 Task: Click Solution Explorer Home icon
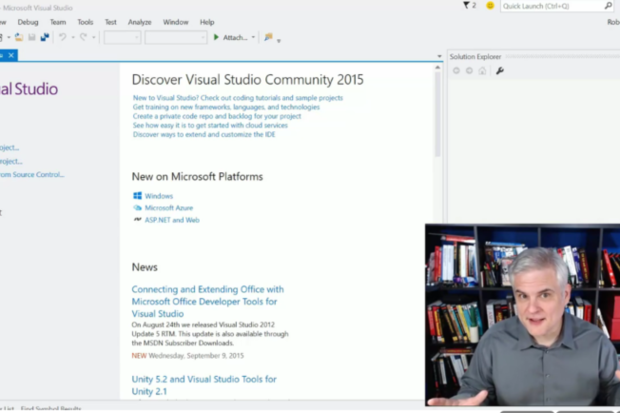[482, 71]
